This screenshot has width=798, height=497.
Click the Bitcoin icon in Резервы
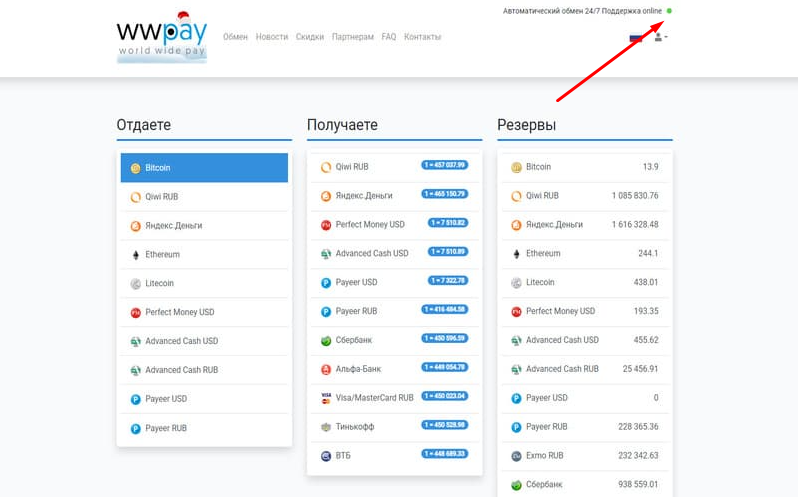tap(516, 167)
